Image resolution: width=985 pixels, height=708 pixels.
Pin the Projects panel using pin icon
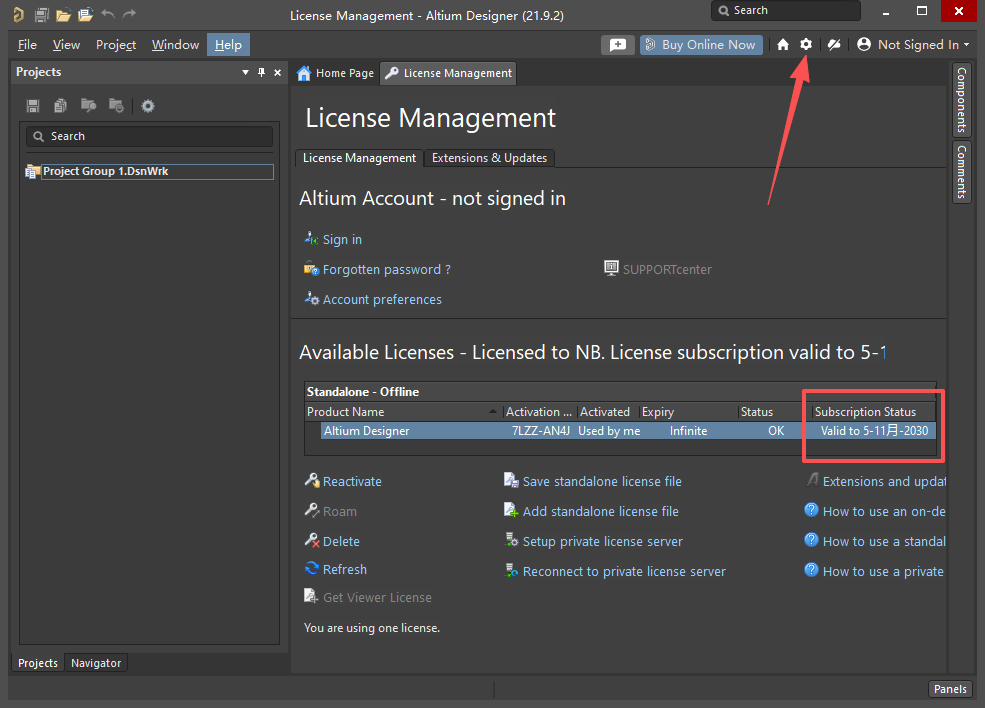tap(262, 72)
